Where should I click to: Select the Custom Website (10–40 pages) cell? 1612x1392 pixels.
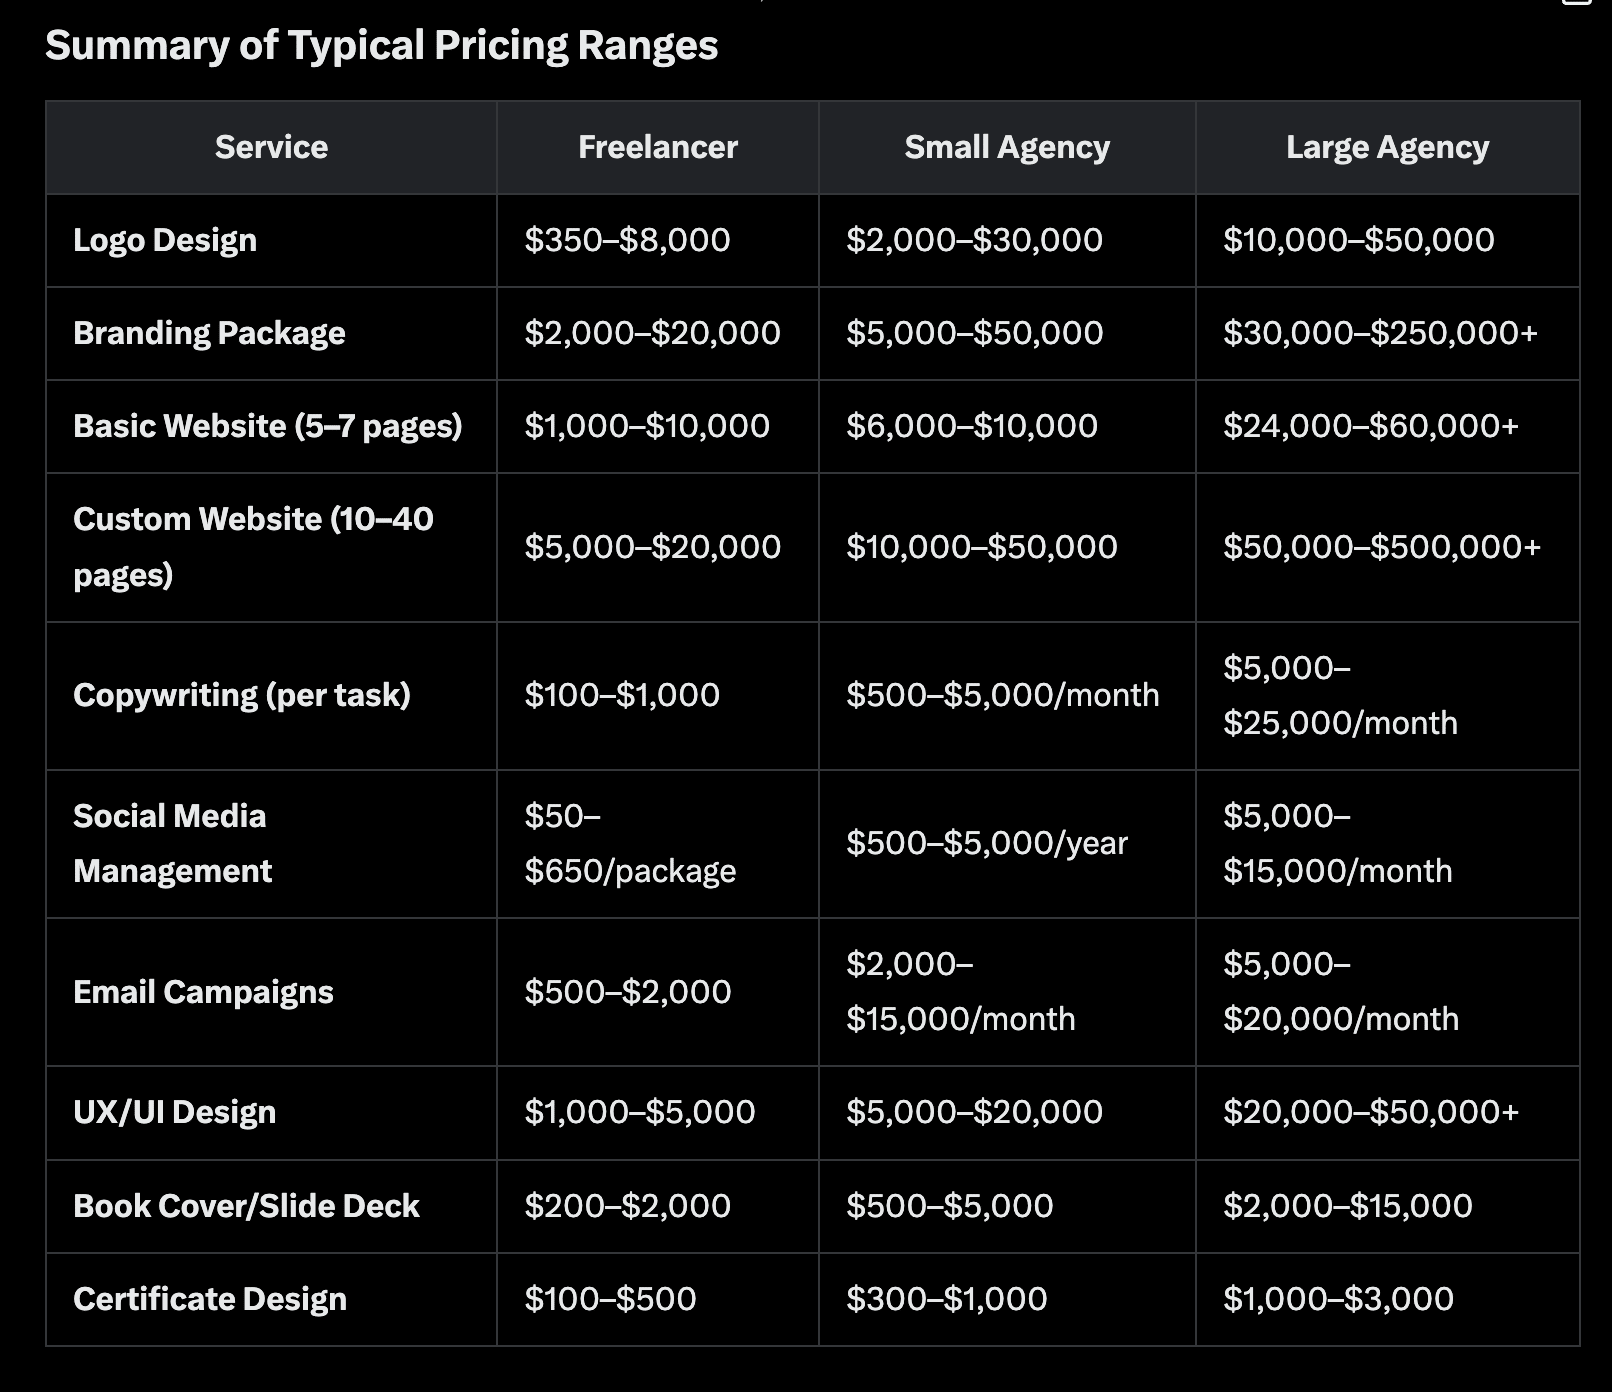point(253,547)
